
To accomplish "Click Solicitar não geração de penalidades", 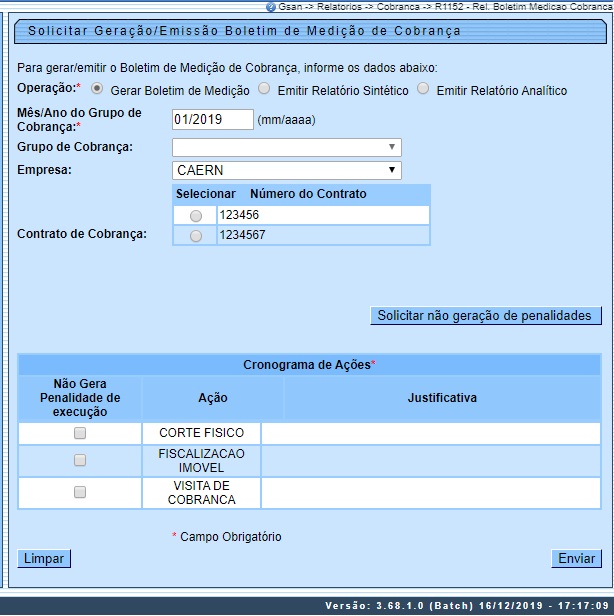I will [485, 316].
